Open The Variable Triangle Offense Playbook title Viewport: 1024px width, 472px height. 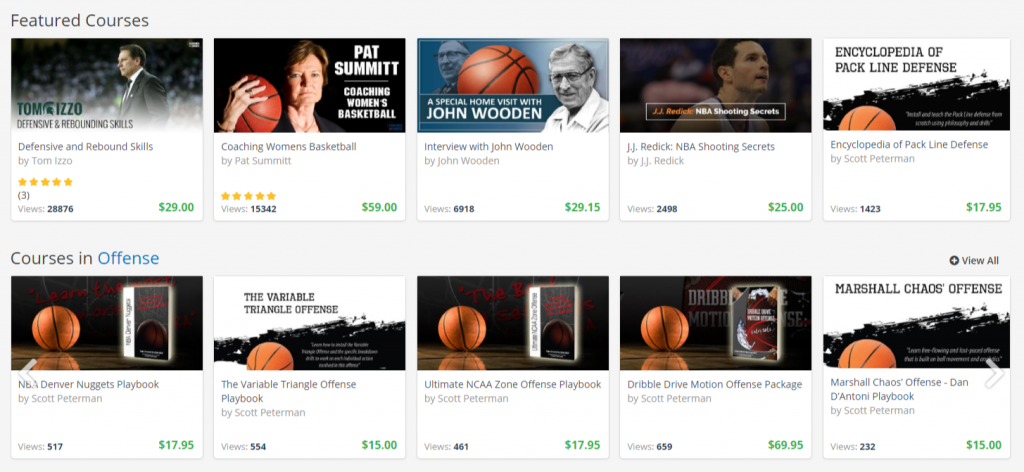[x=289, y=391]
